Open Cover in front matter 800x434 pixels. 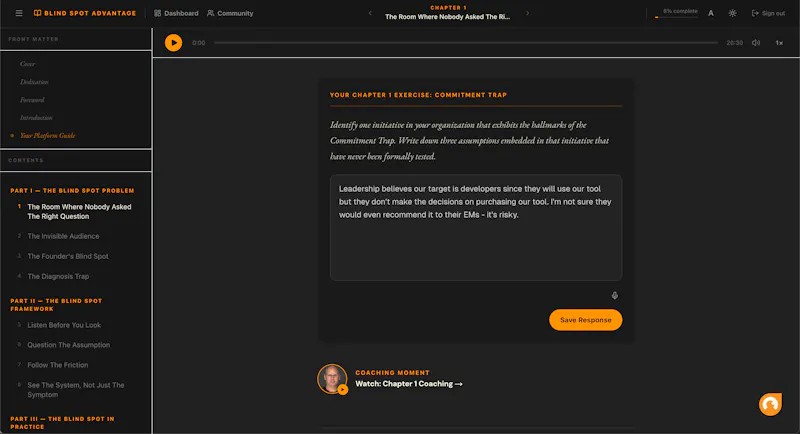tap(28, 64)
